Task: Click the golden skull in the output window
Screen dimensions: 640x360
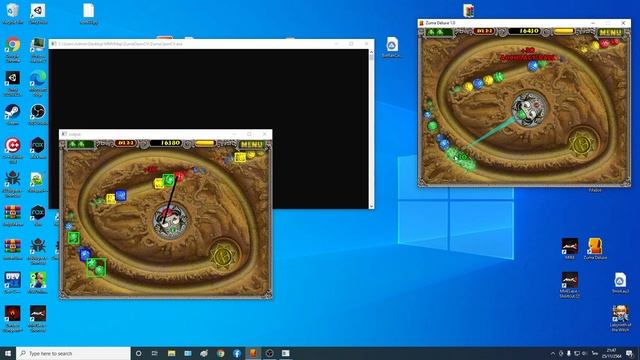Action: click(223, 256)
